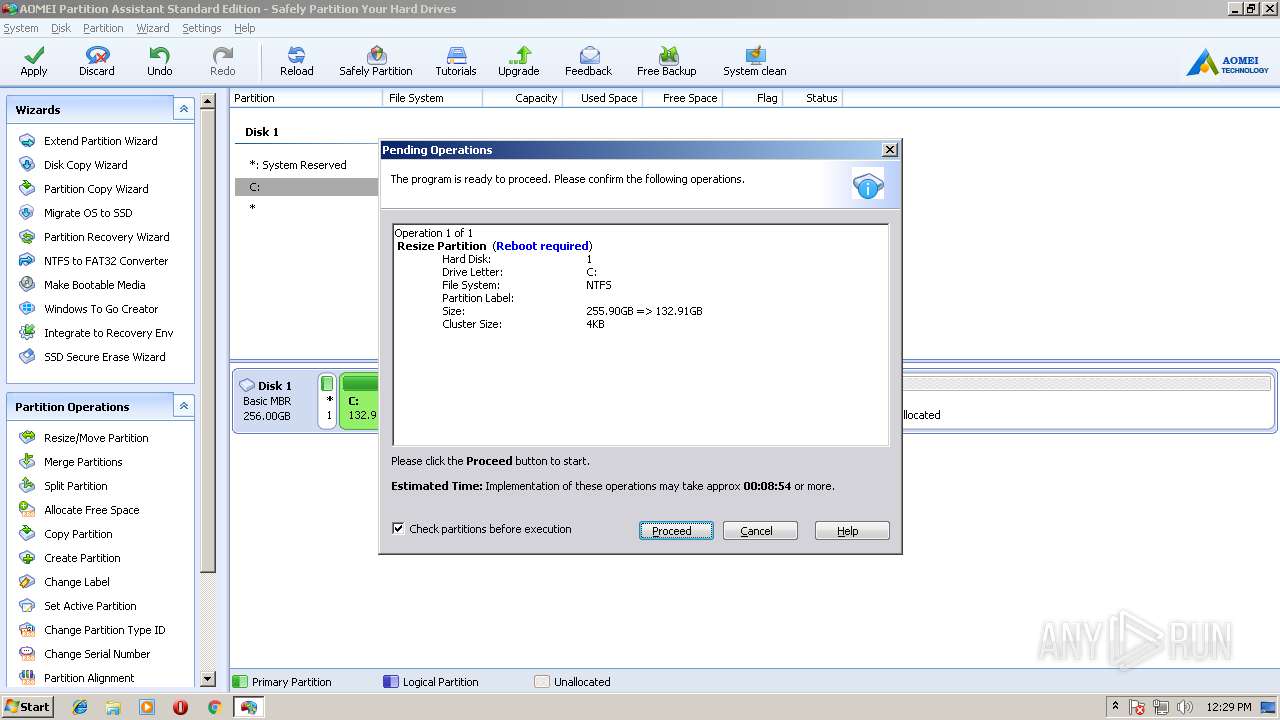Click the Capacity column header
The image size is (1280, 720).
[x=521, y=98]
